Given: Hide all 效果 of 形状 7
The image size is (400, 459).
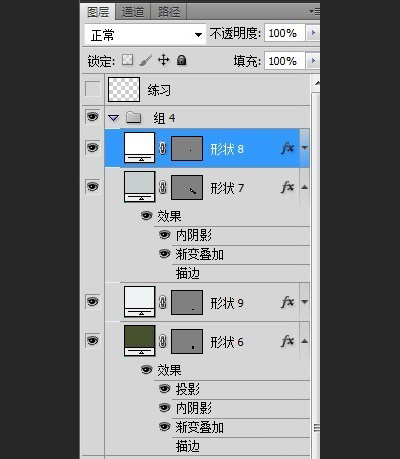Looking at the screenshot, I should click(x=146, y=216).
